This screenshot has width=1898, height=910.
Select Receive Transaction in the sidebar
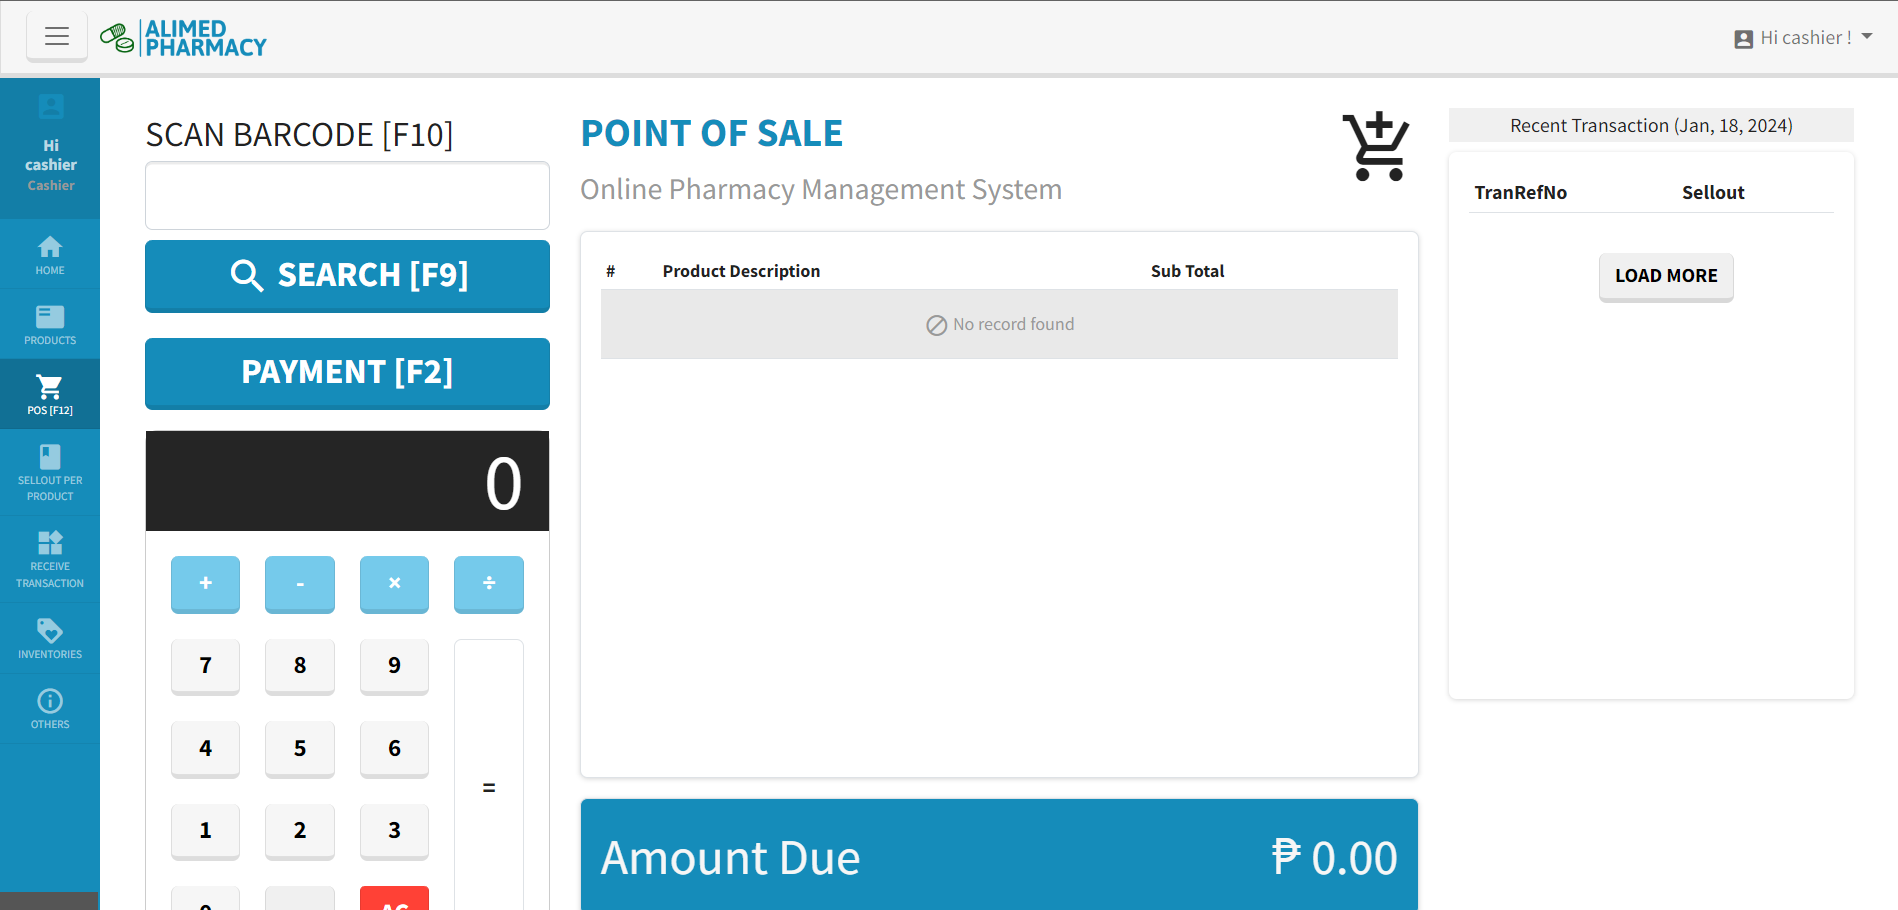pos(50,557)
